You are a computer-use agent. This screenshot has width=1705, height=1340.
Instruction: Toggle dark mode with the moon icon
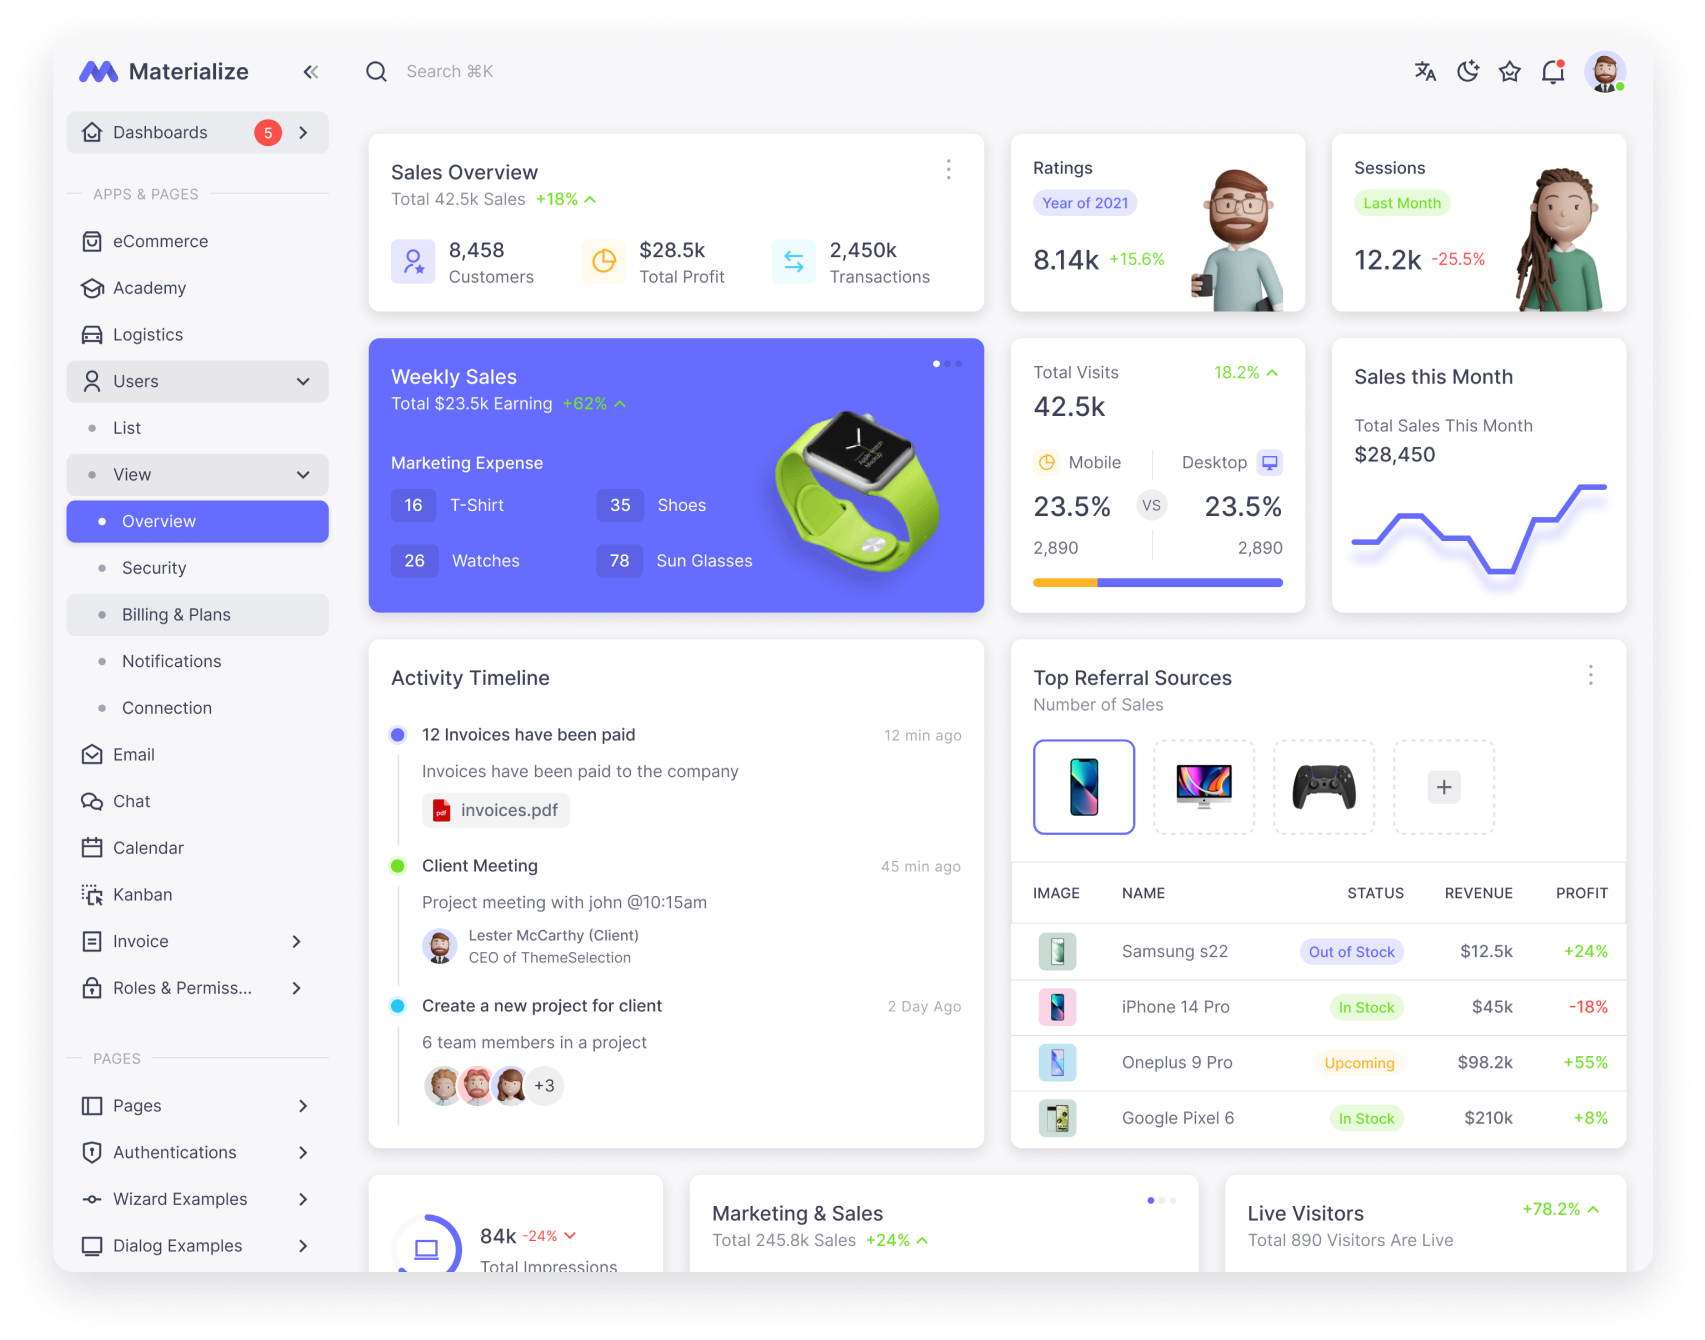[x=1467, y=71]
